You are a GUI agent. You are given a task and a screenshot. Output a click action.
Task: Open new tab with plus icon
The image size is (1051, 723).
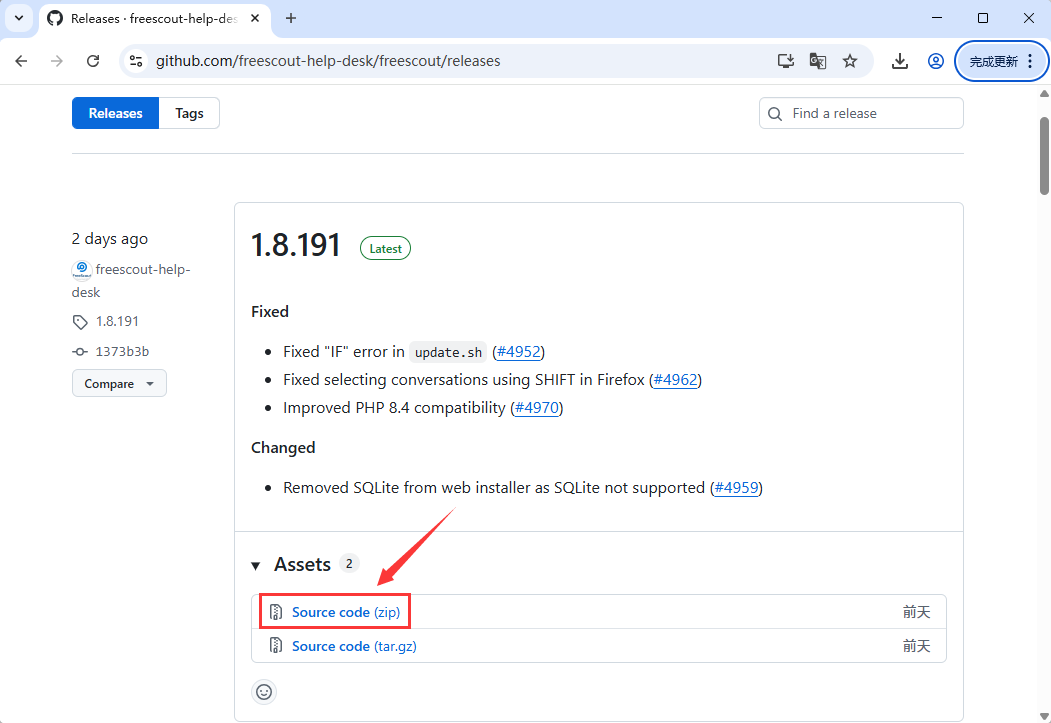point(291,18)
